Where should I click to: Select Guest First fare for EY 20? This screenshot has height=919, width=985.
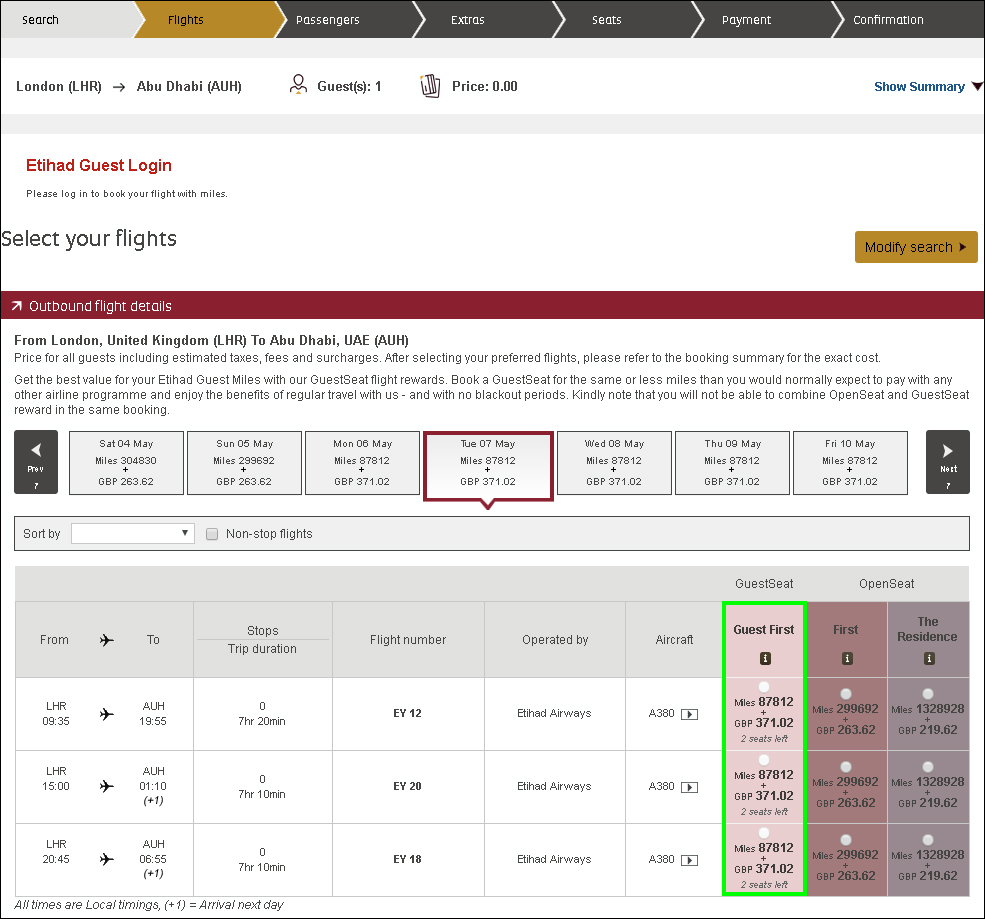[764, 760]
